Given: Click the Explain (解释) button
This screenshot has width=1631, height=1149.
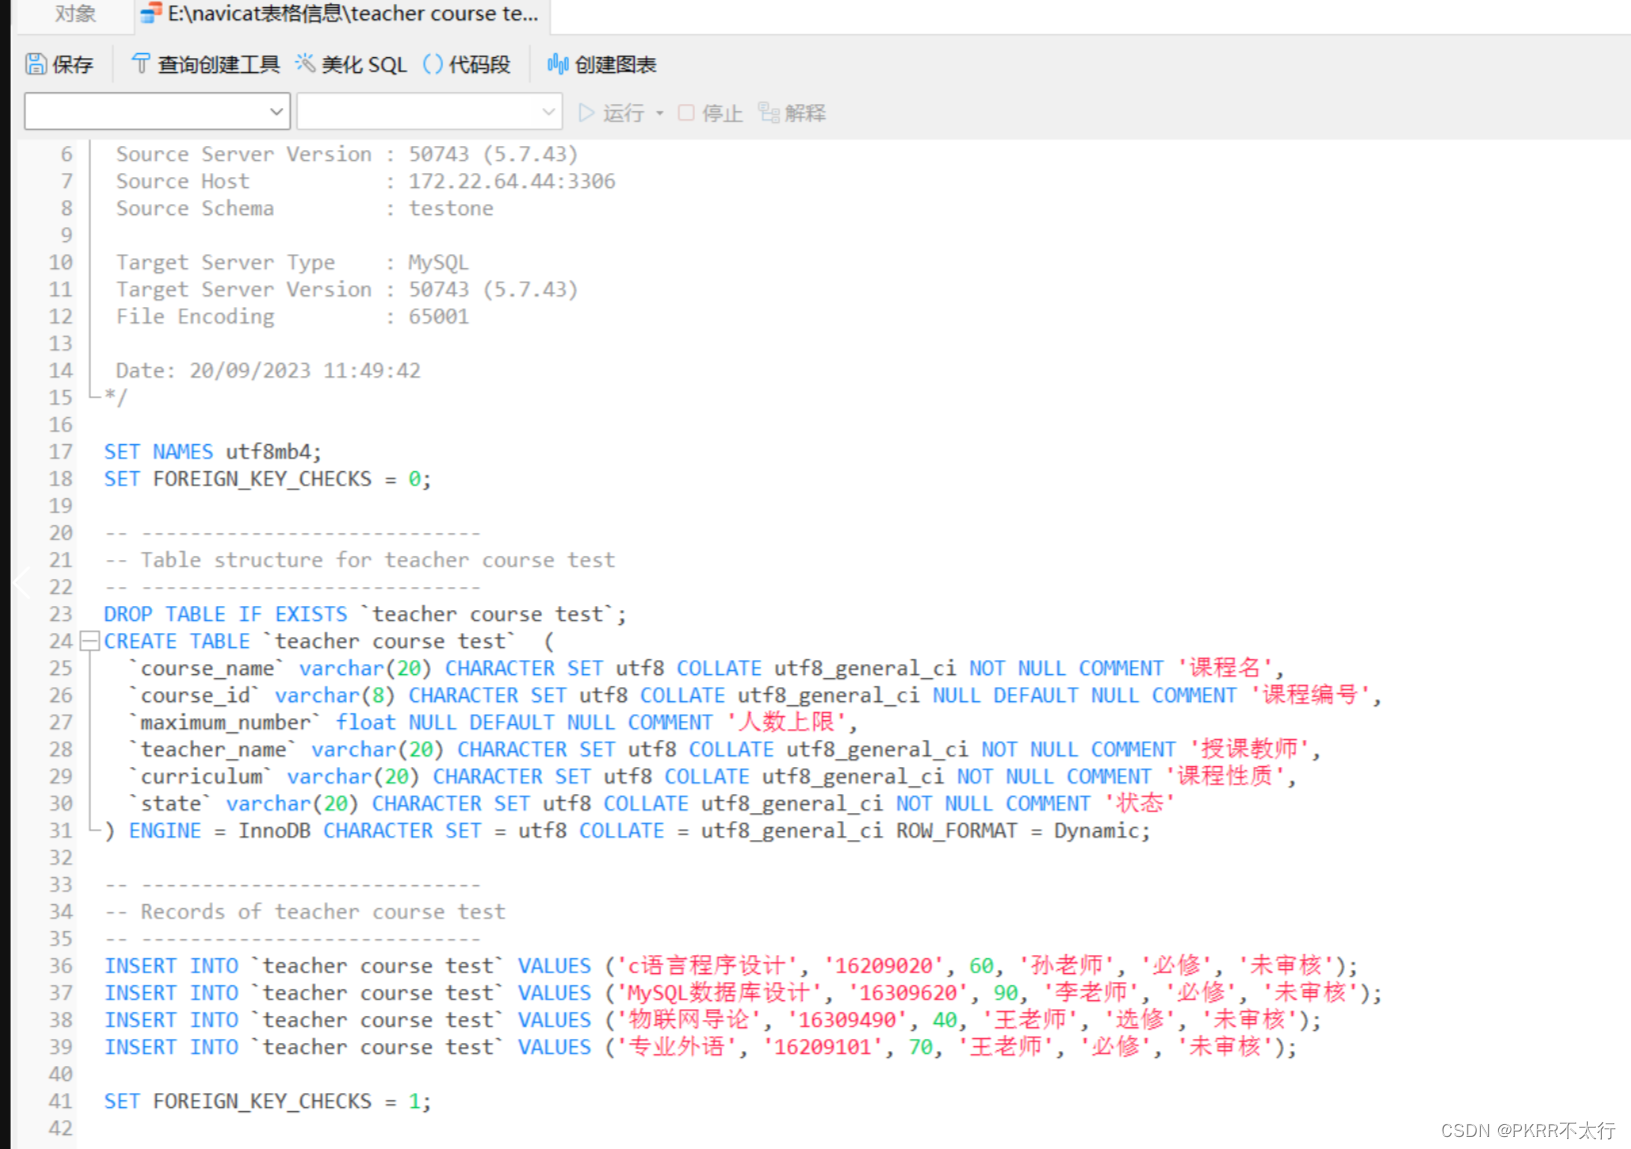Looking at the screenshot, I should tap(792, 113).
